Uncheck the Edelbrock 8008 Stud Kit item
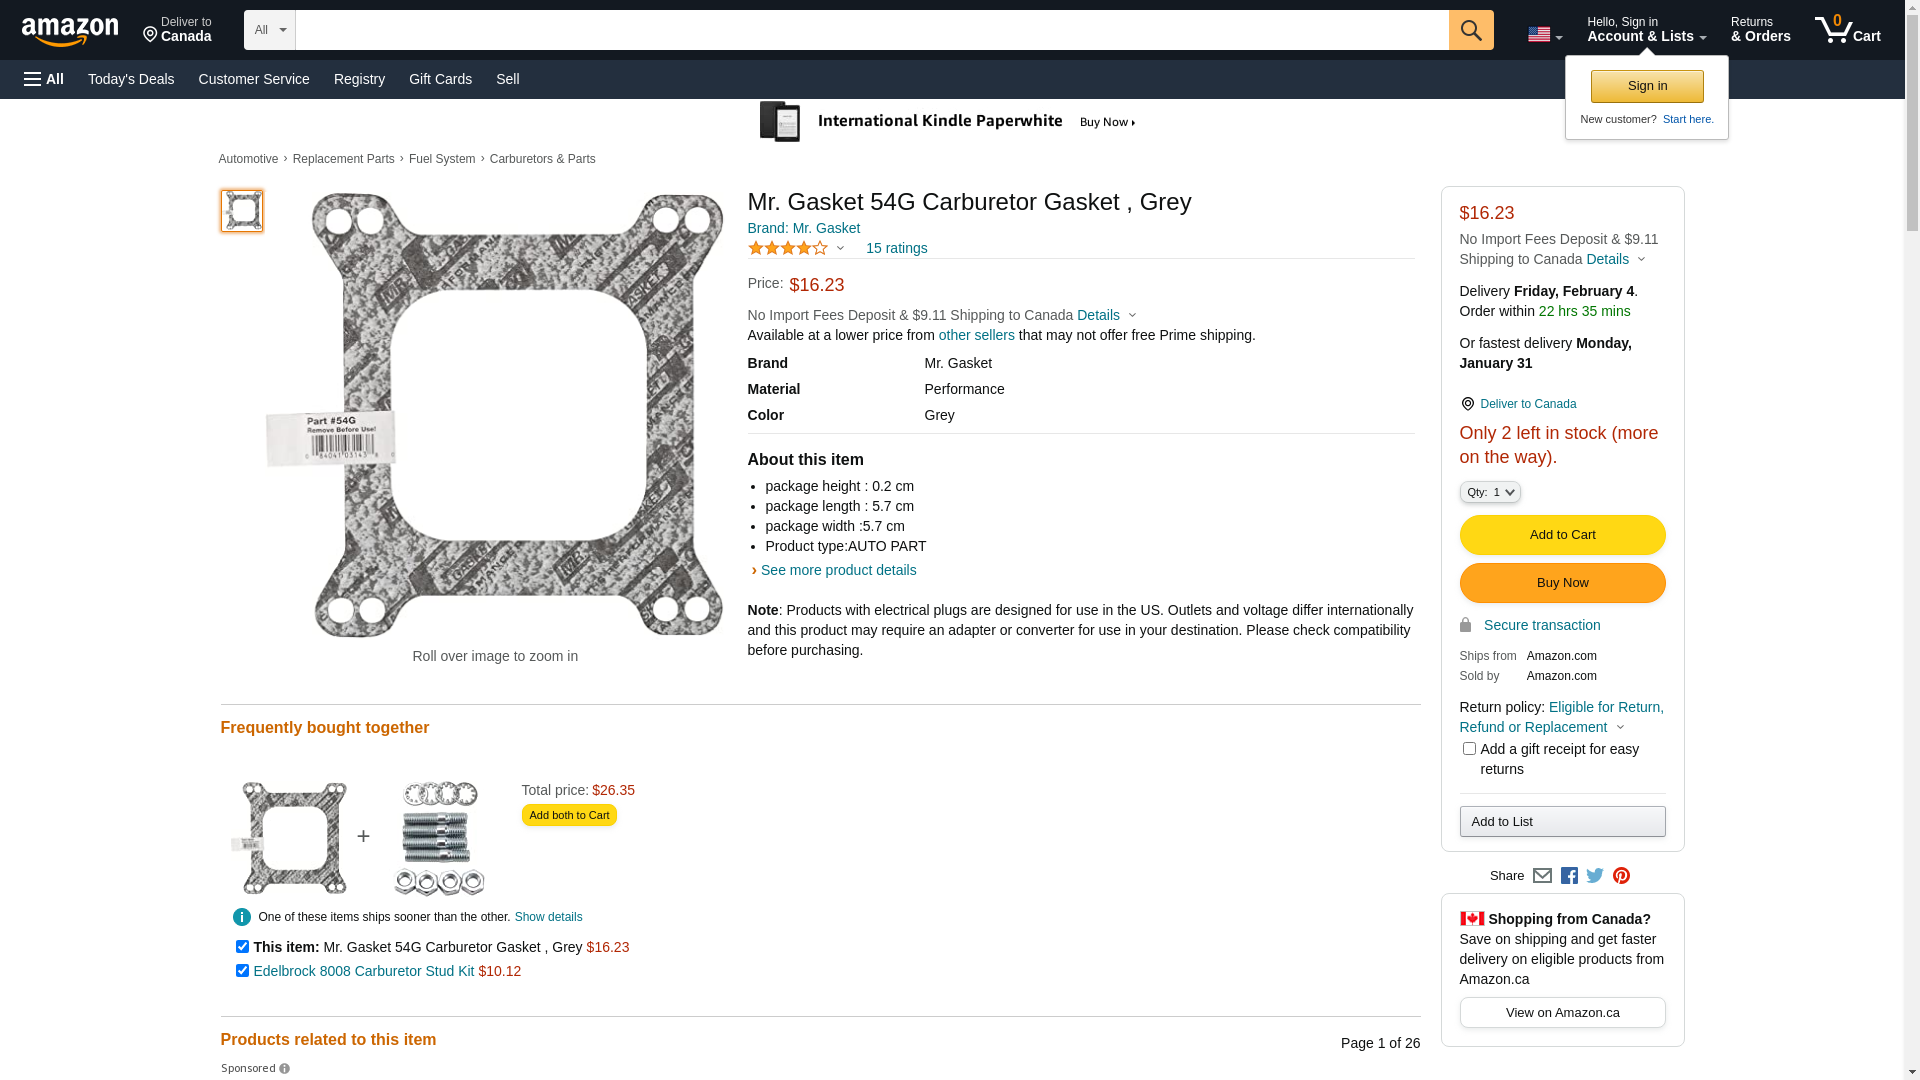Image resolution: width=1920 pixels, height=1080 pixels. click(x=242, y=971)
